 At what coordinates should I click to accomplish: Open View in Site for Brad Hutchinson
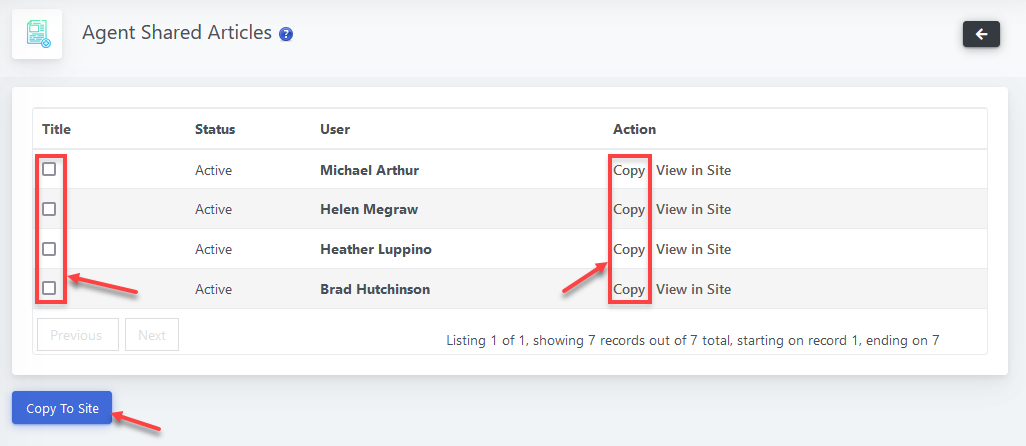click(x=693, y=289)
